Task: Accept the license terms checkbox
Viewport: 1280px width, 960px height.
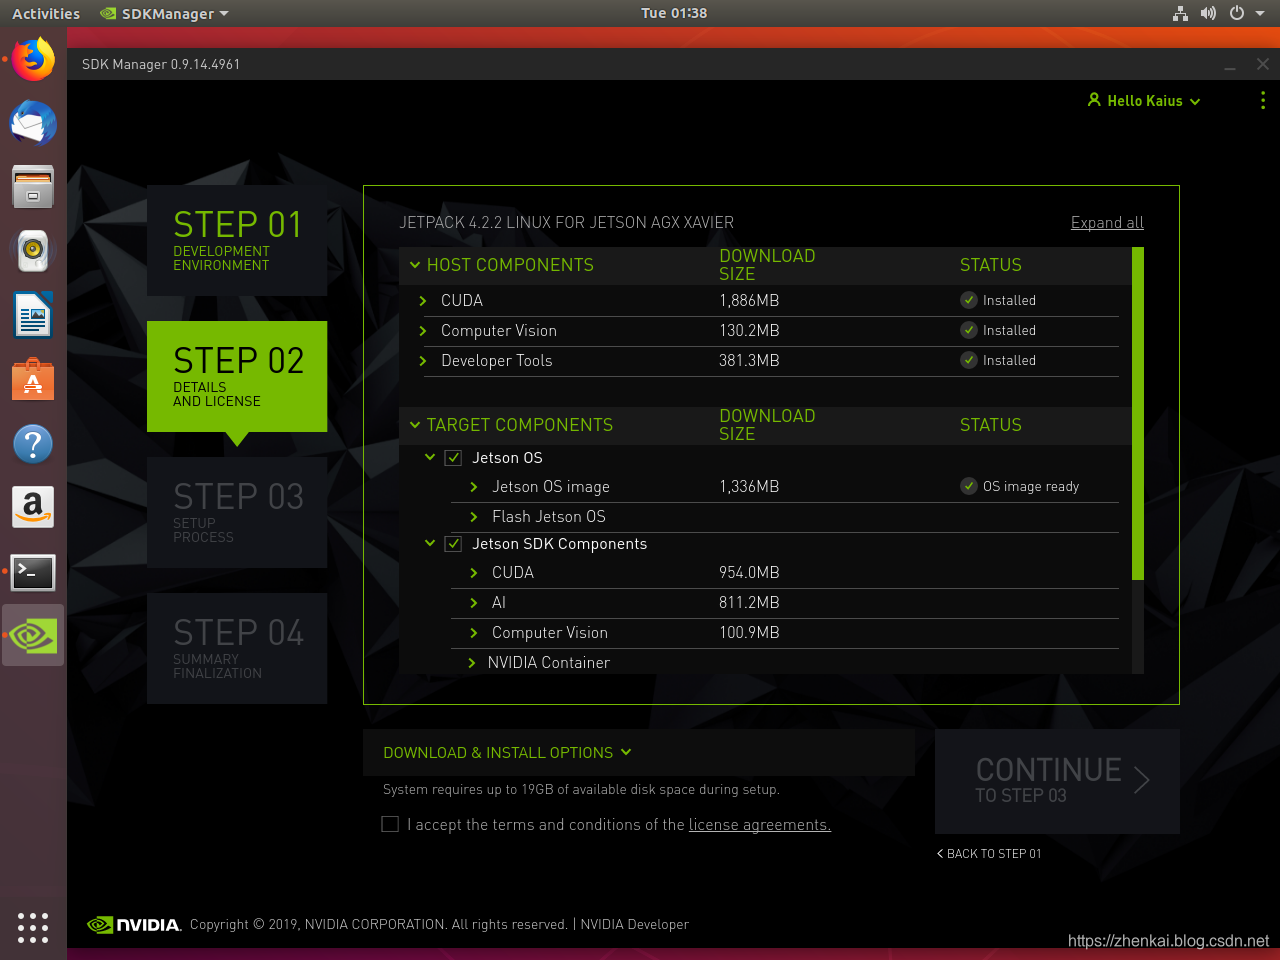Action: tap(390, 824)
